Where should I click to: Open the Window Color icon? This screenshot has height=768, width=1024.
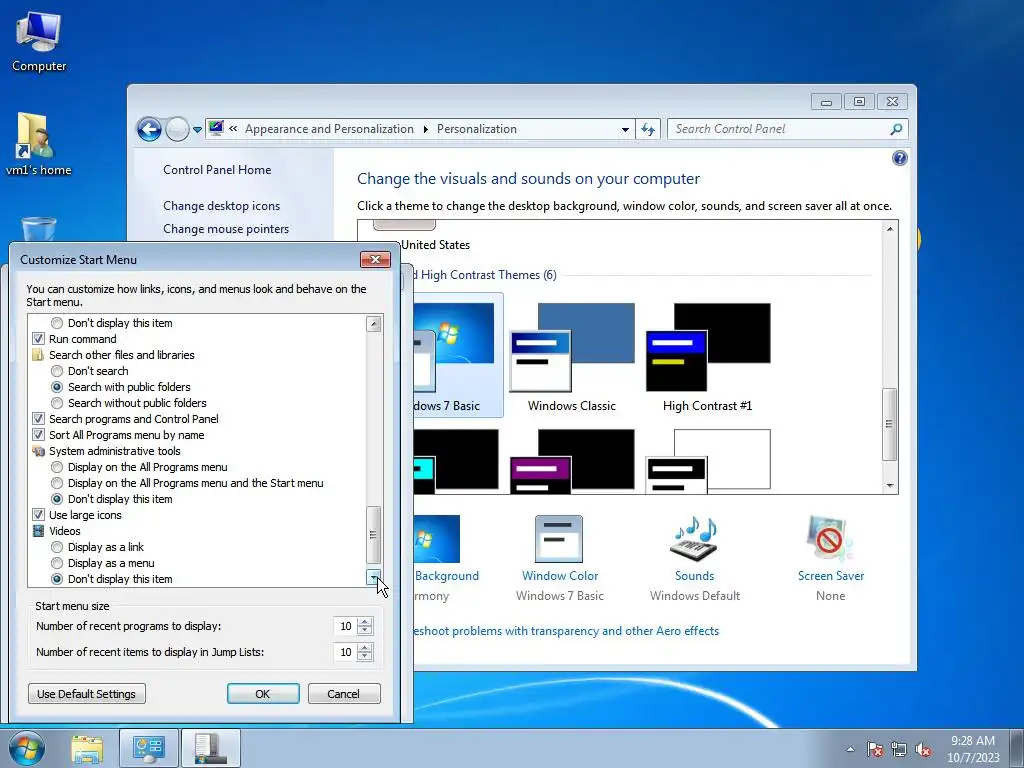coord(559,539)
